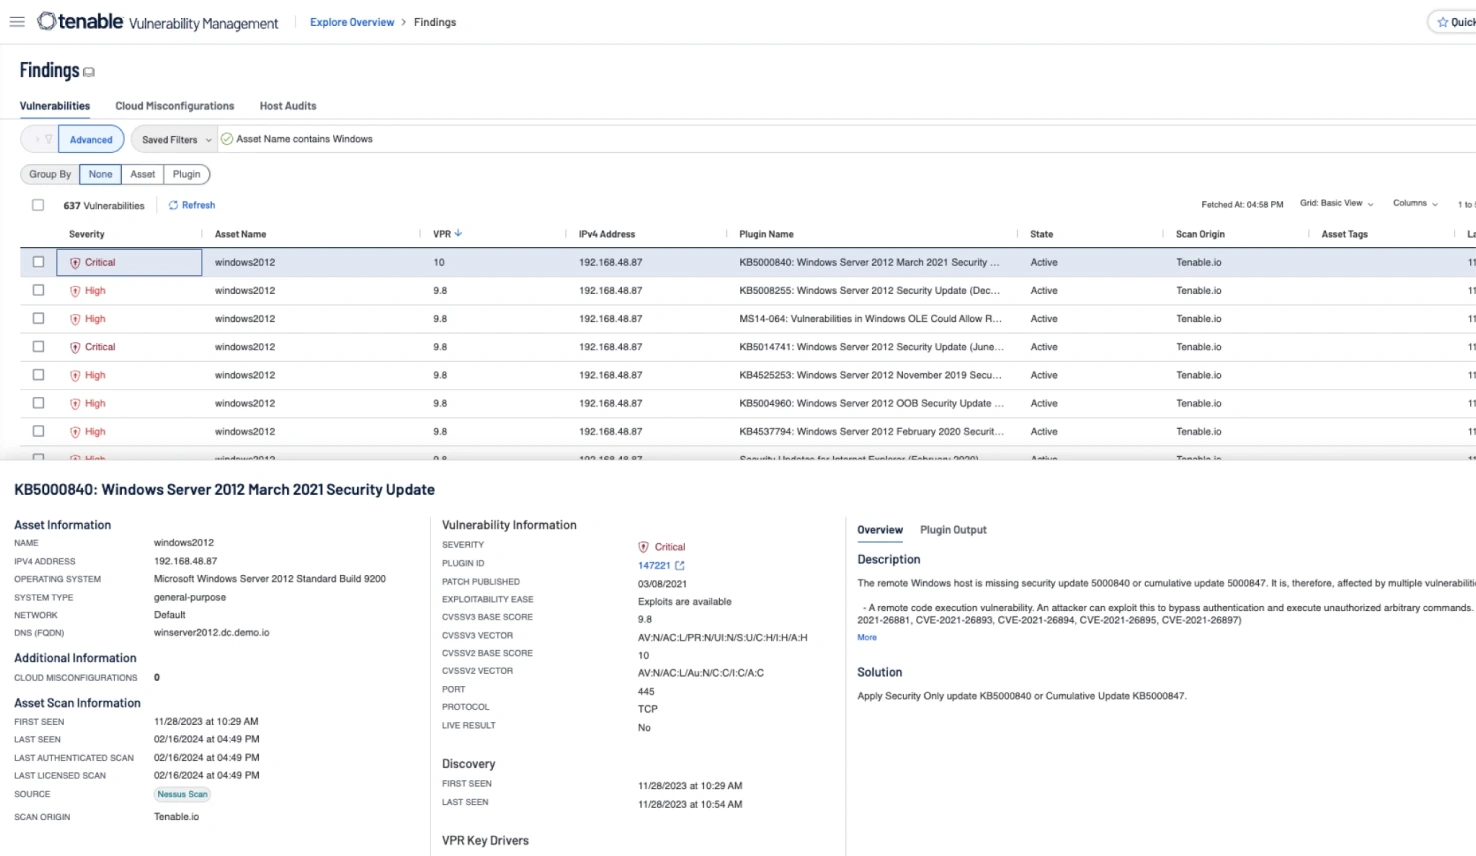
Task: Open the Saved Filters dropdown
Action: [175, 139]
